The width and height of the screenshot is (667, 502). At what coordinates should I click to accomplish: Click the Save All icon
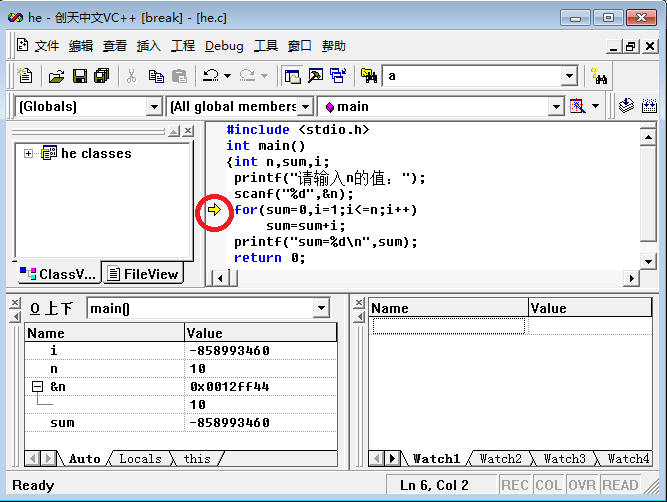[102, 76]
